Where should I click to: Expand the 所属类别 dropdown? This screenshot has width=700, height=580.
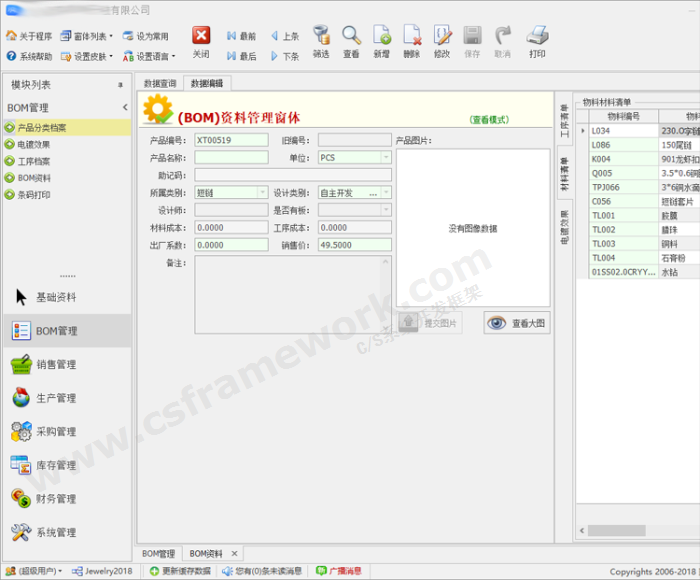(262, 192)
